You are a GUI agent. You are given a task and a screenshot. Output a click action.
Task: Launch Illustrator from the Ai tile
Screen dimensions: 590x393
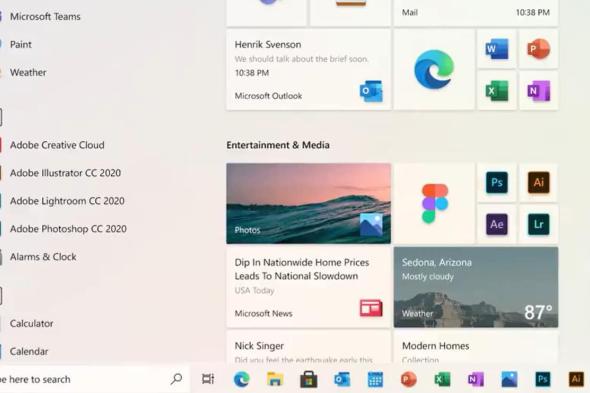[x=538, y=183]
